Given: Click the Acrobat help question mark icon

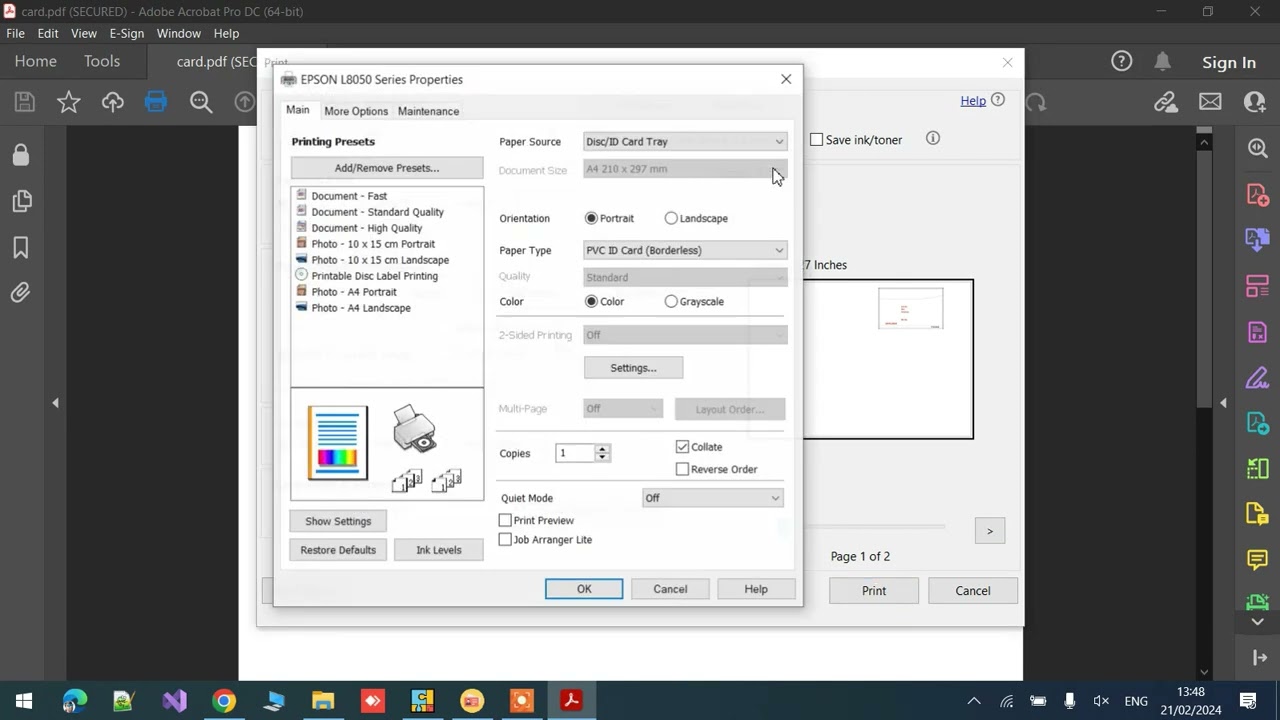Looking at the screenshot, I should pyautogui.click(x=1122, y=61).
